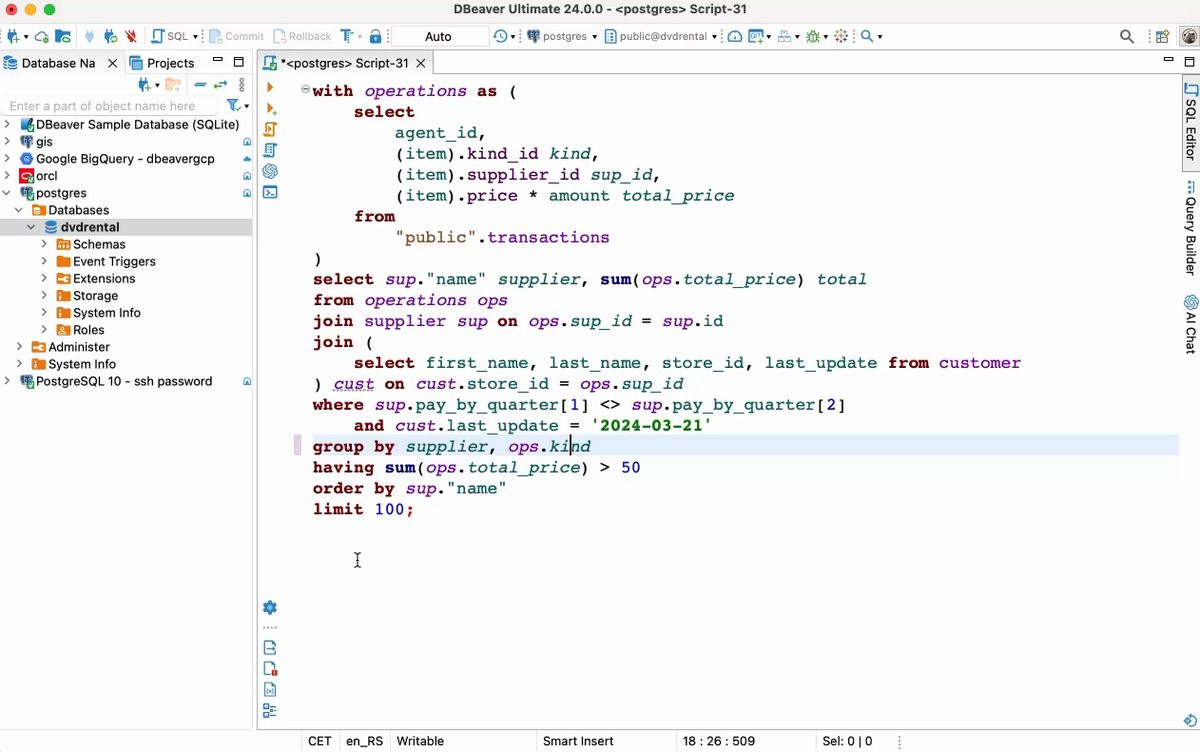Image resolution: width=1200 pixels, height=752 pixels.
Task: Open the Query Builder side tab
Action: pyautogui.click(x=1190, y=230)
